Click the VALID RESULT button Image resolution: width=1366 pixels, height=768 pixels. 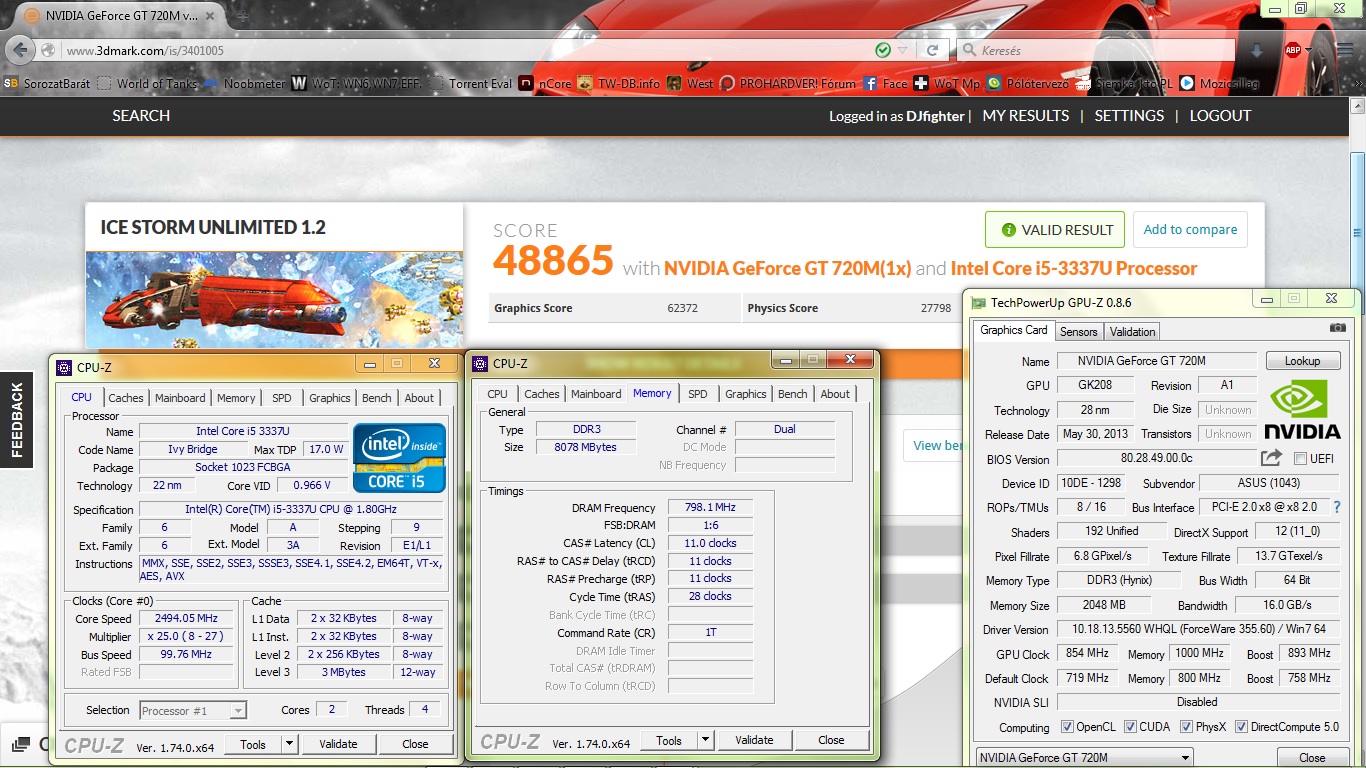coord(1055,229)
